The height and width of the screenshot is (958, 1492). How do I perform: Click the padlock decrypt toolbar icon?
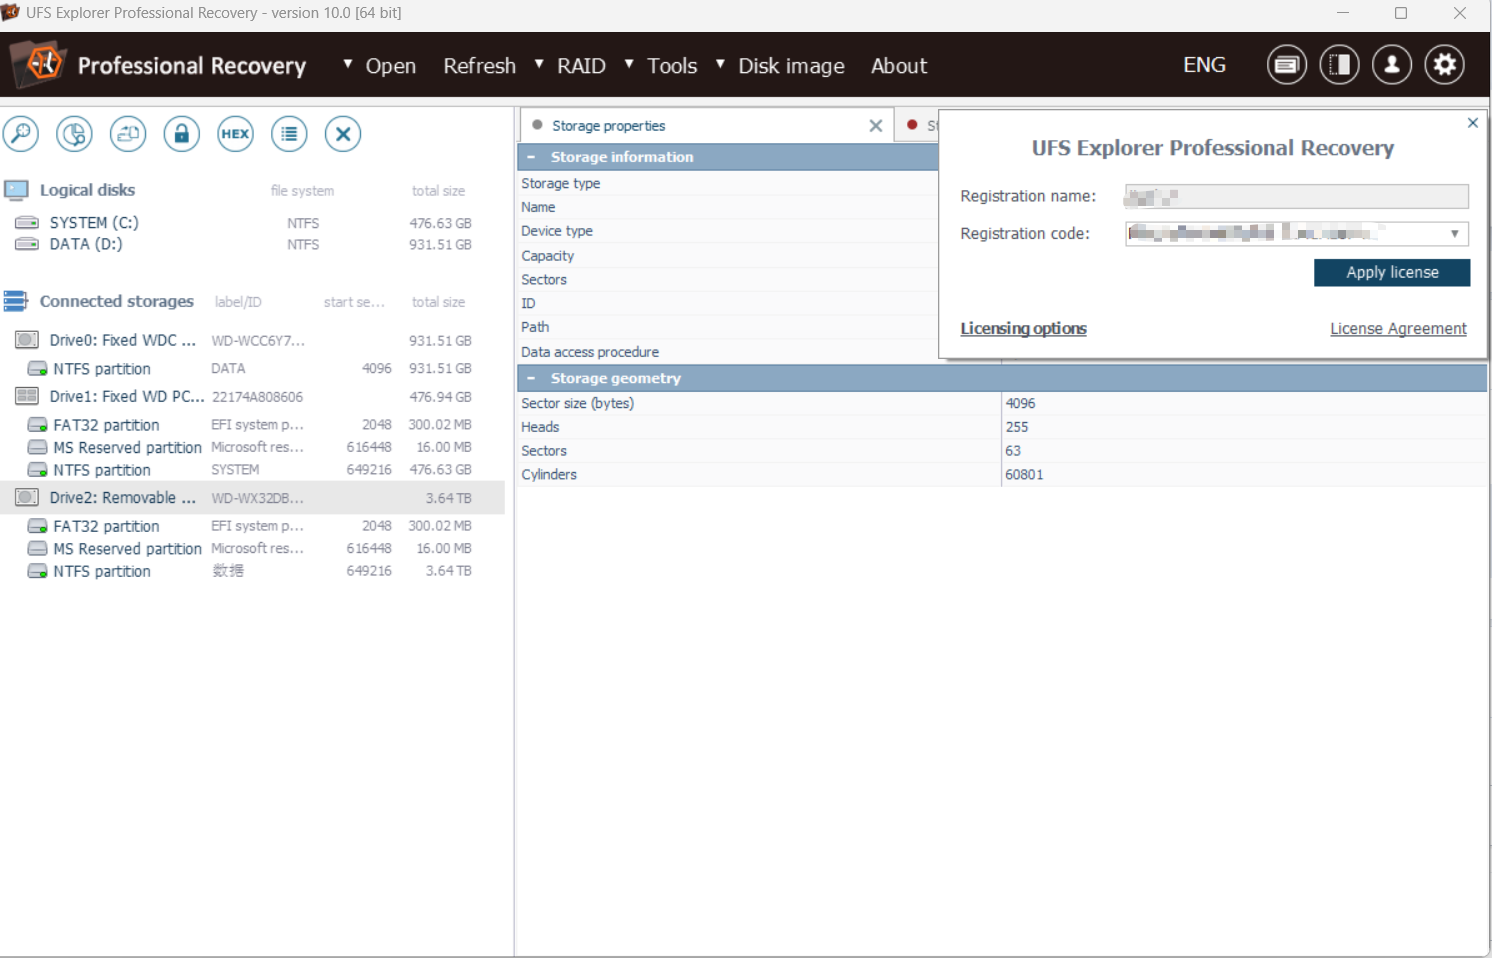pyautogui.click(x=182, y=134)
